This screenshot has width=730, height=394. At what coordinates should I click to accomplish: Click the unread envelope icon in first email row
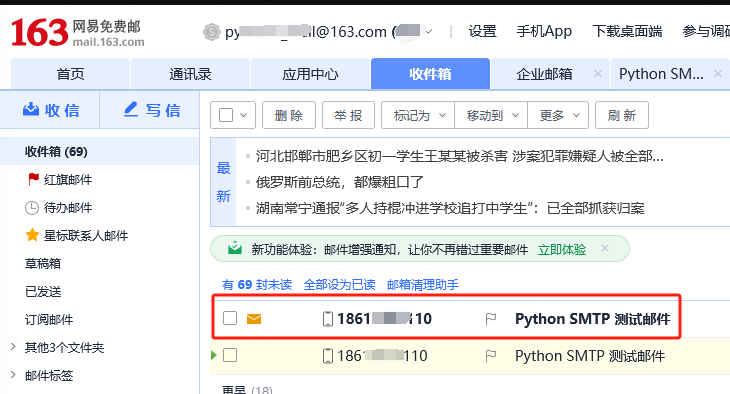click(254, 319)
